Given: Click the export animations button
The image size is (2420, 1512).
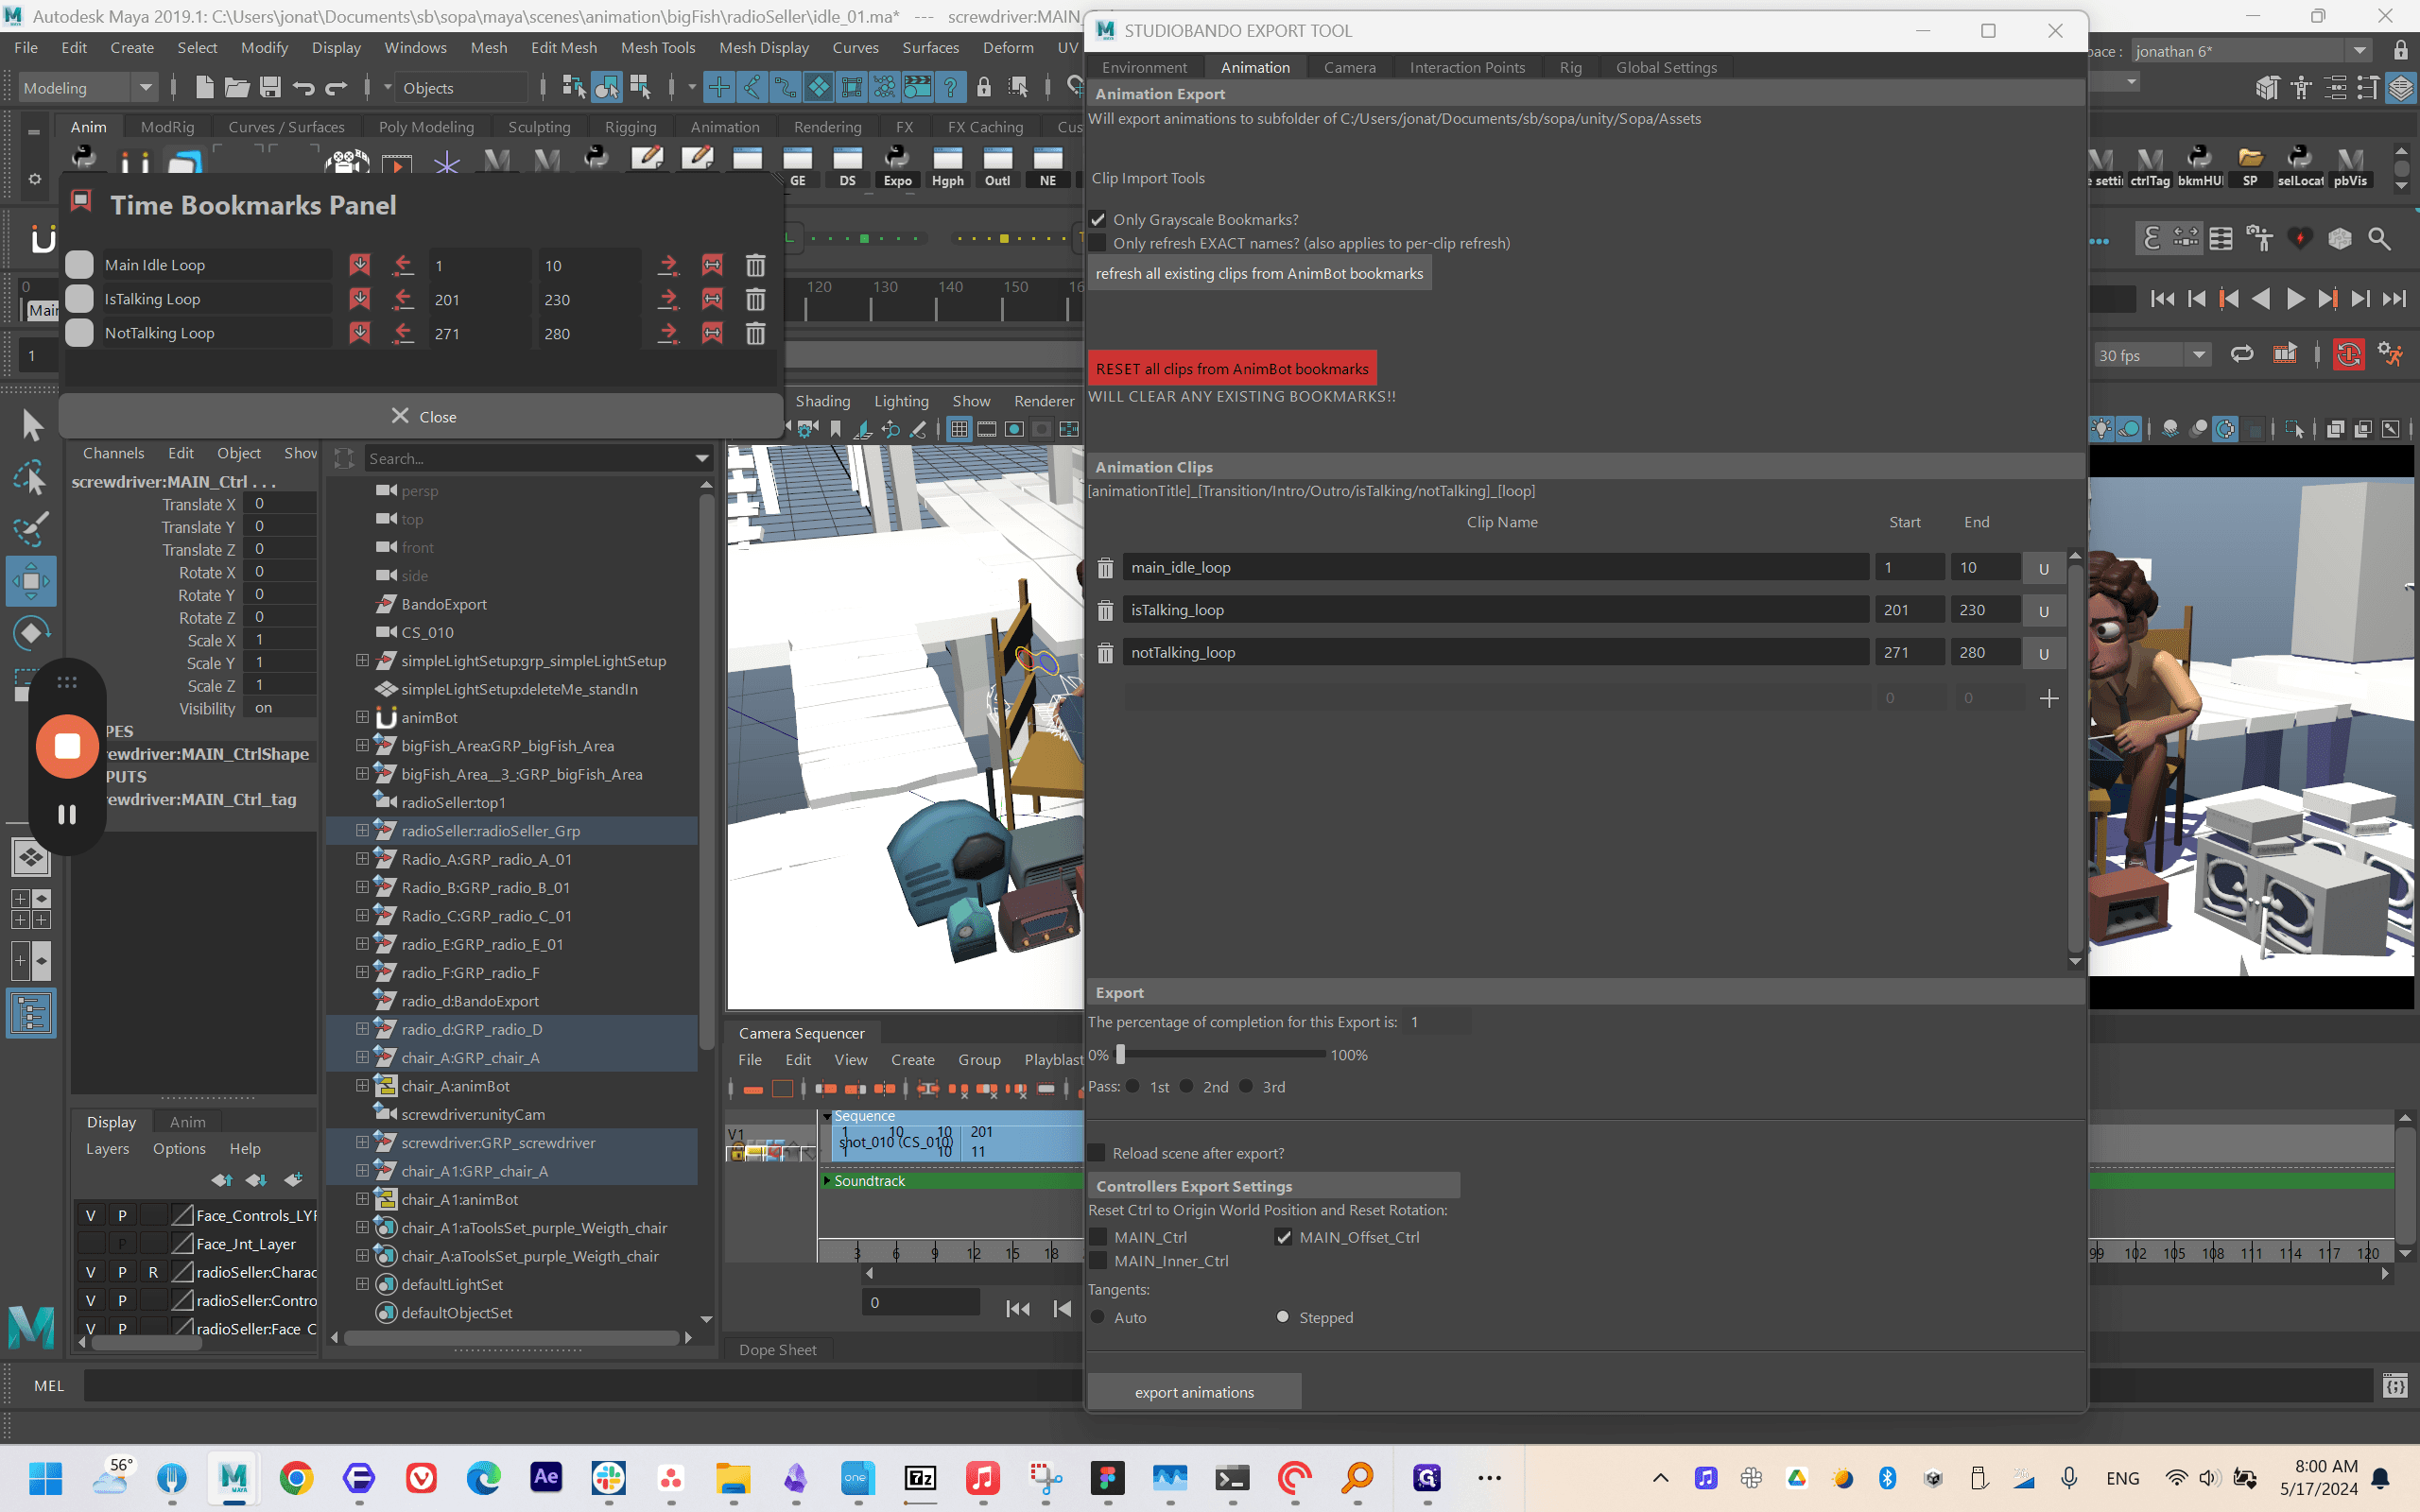Looking at the screenshot, I should pos(1194,1392).
